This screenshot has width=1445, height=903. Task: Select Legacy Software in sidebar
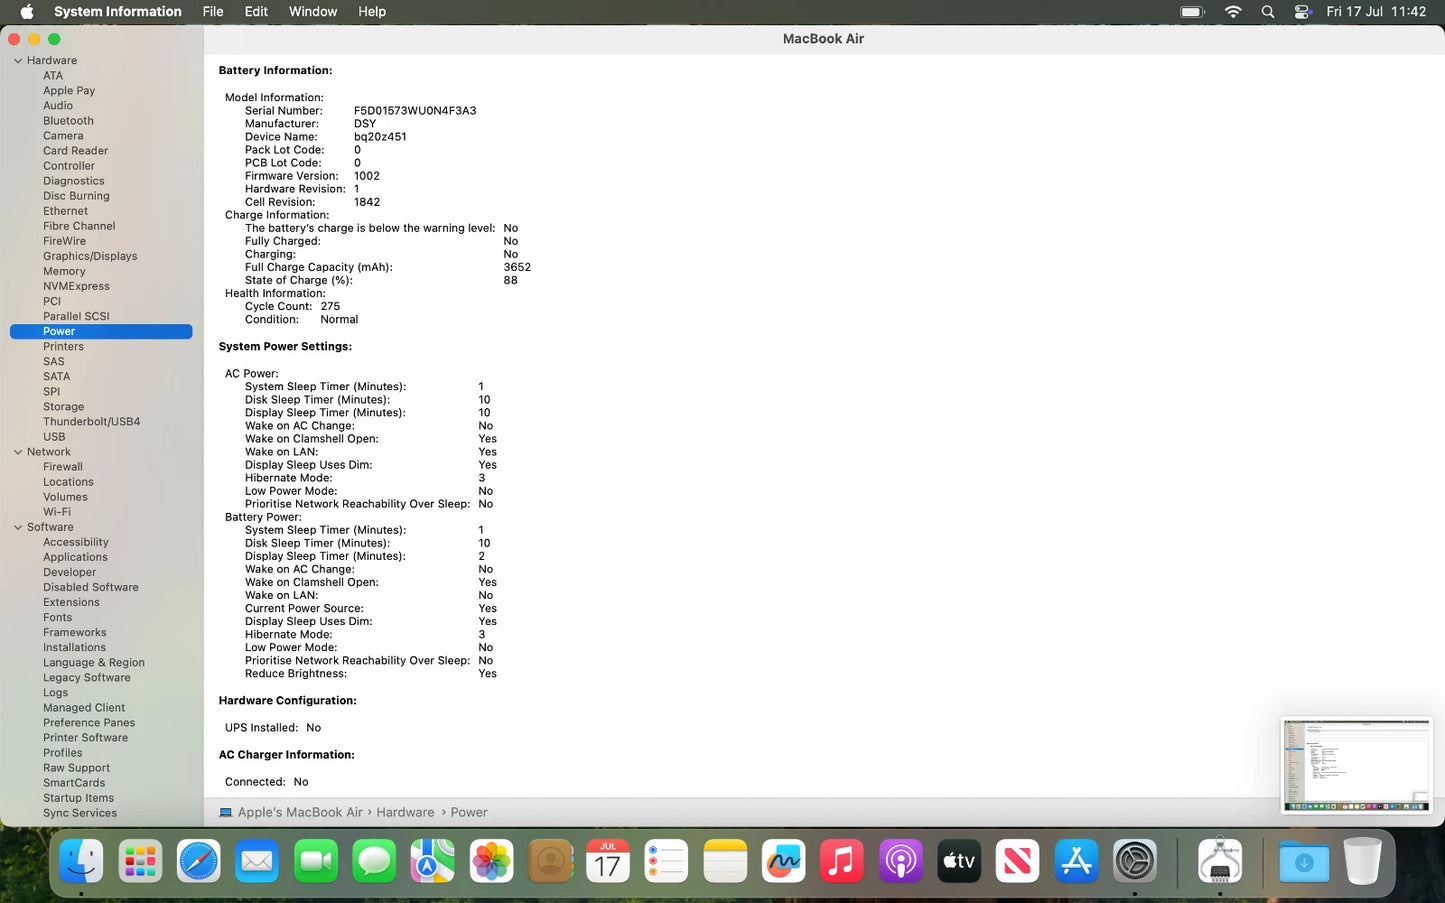86,678
